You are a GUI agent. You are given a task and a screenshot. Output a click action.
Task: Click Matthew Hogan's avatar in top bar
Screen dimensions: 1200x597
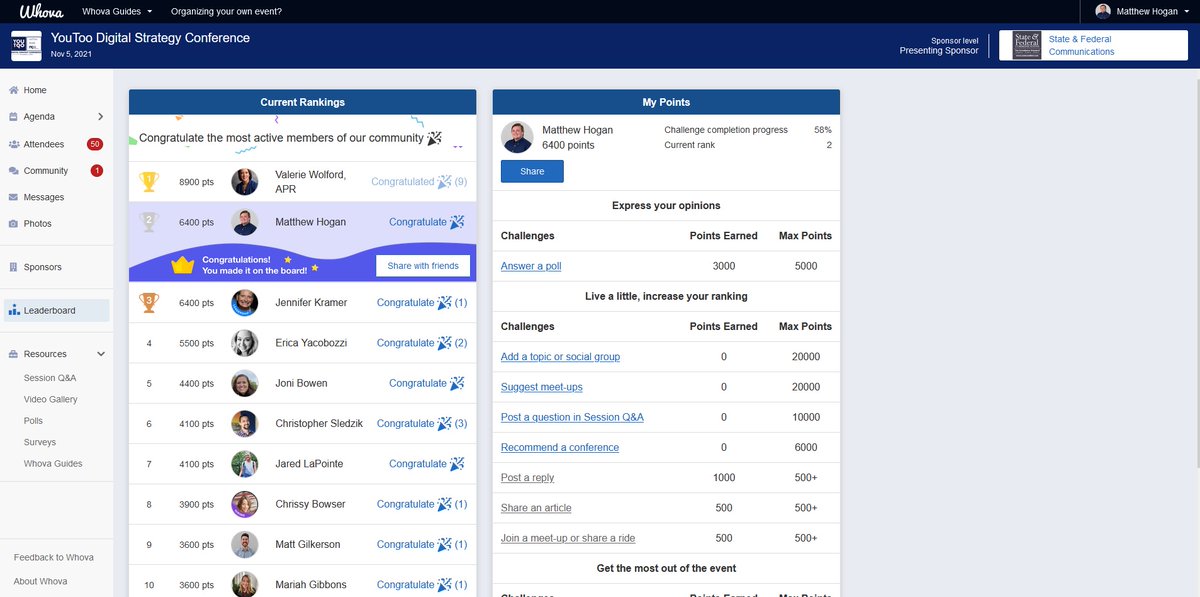[x=1103, y=11]
